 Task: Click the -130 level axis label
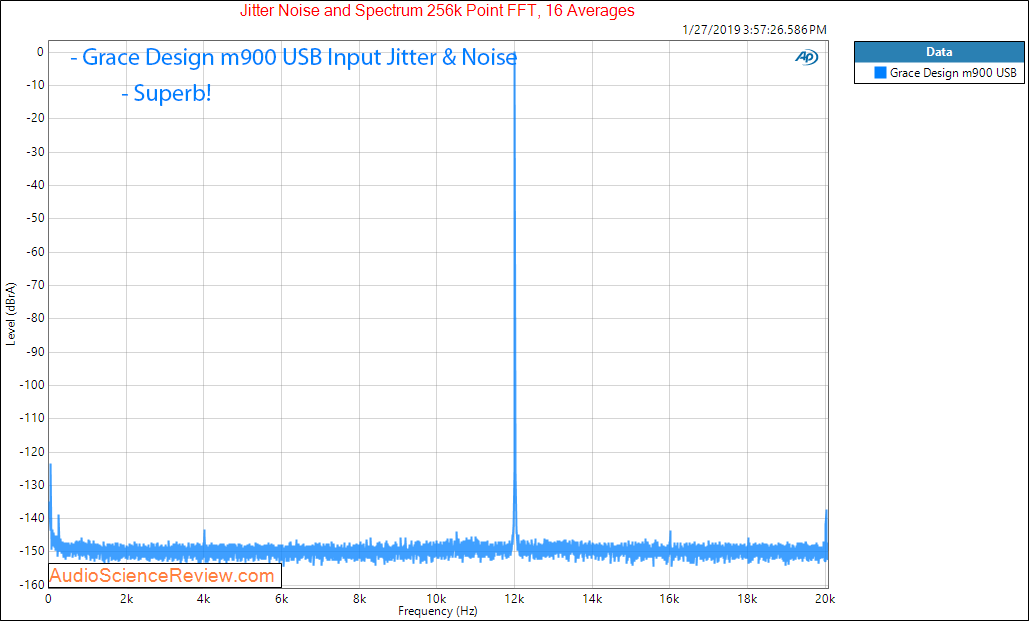tap(33, 484)
